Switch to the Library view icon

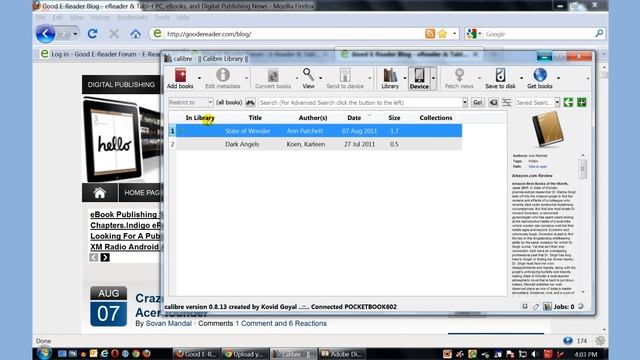click(390, 76)
